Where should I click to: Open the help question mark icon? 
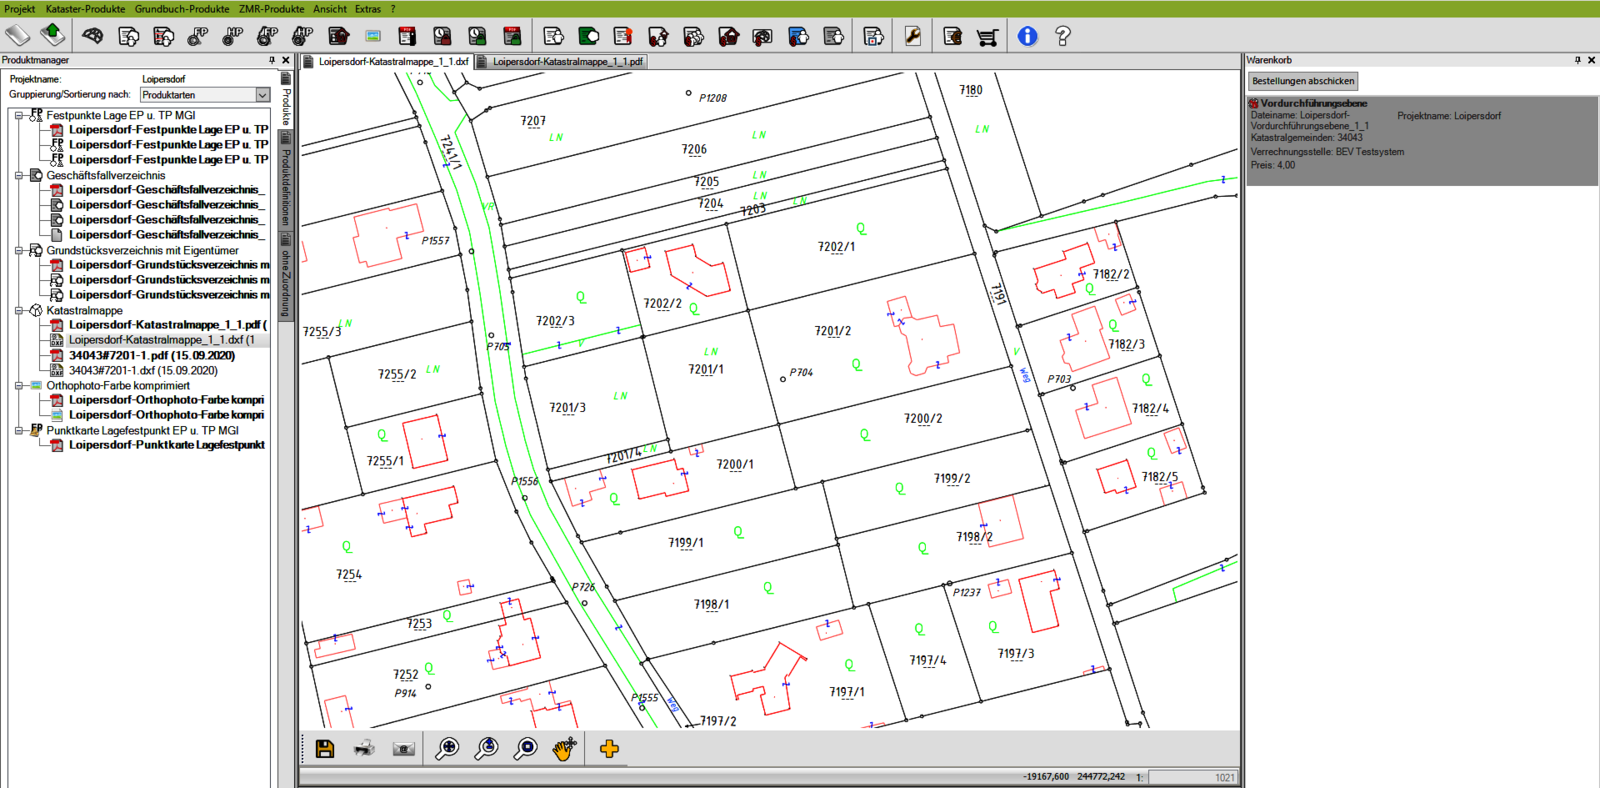pyautogui.click(x=1062, y=37)
